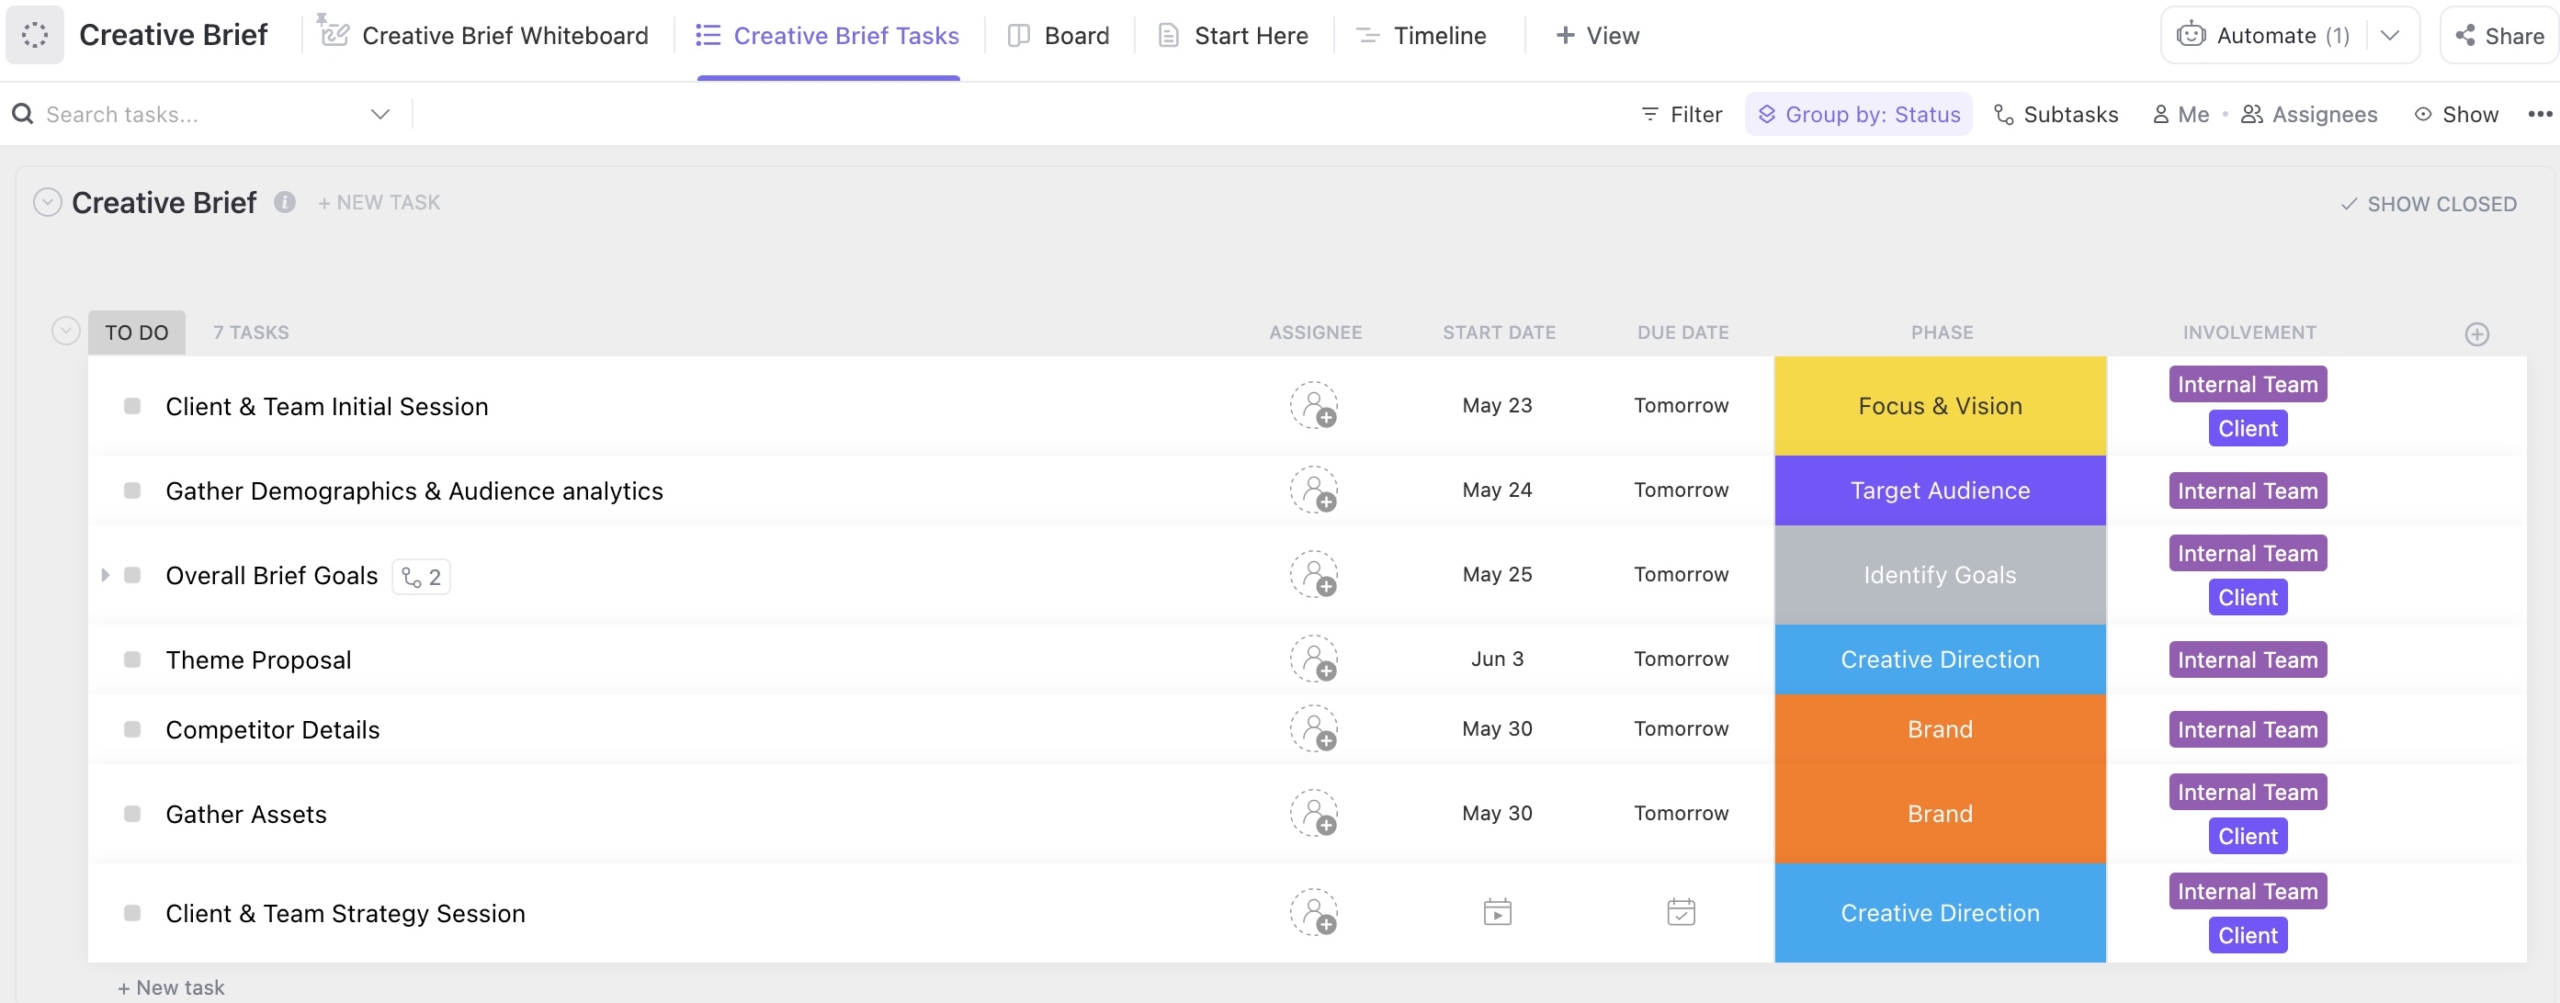Click the Creative Brief space loading icon
This screenshot has height=1003, width=2560.
coord(35,35)
